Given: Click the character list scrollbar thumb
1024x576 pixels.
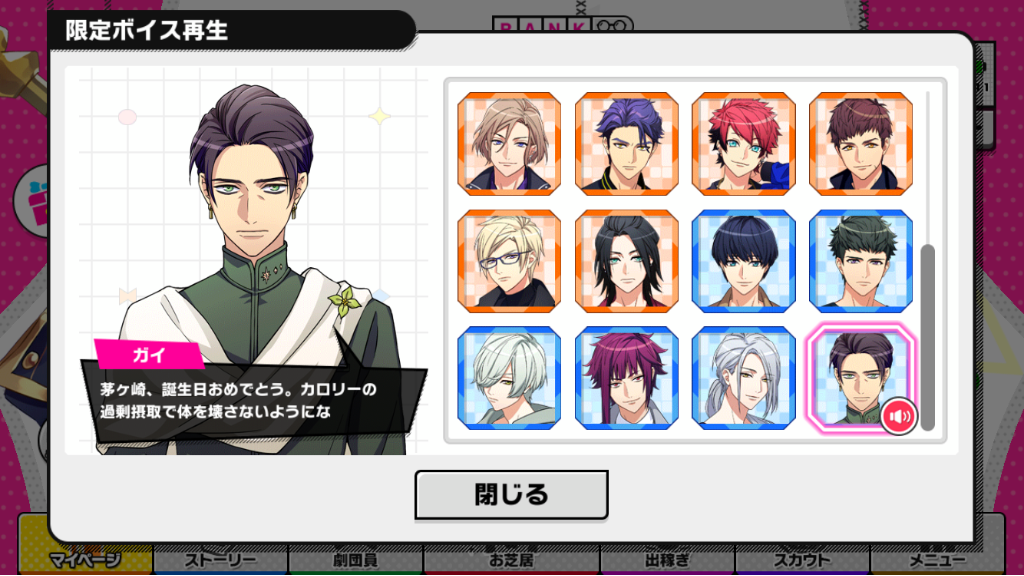Looking at the screenshot, I should [x=927, y=338].
